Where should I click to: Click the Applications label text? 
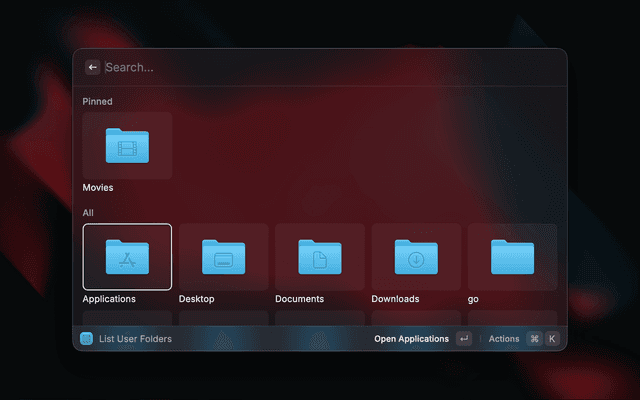tap(109, 299)
